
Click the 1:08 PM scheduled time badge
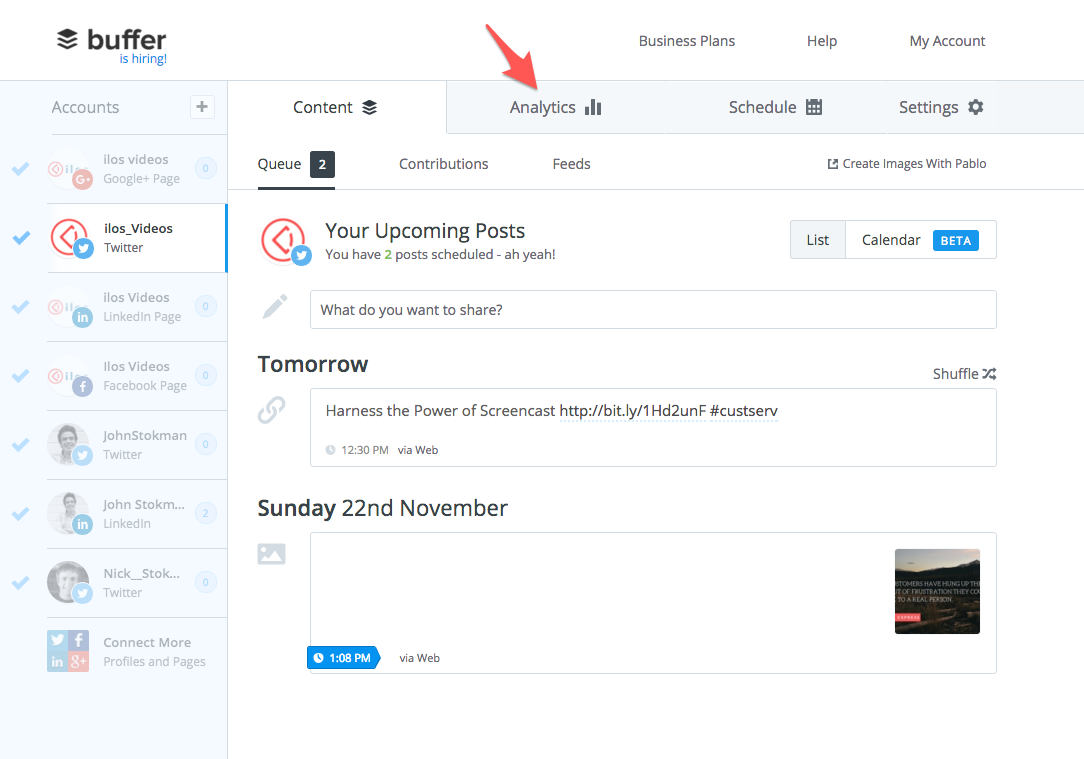(x=343, y=658)
